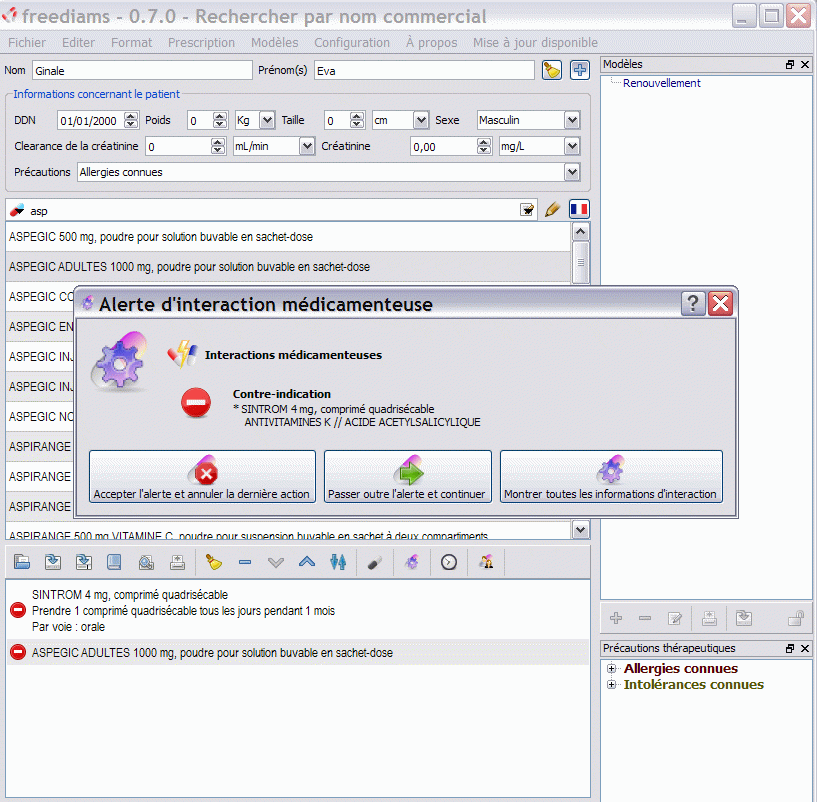Click the patient person icon in toolbar
This screenshot has height=802, width=817.
486,562
